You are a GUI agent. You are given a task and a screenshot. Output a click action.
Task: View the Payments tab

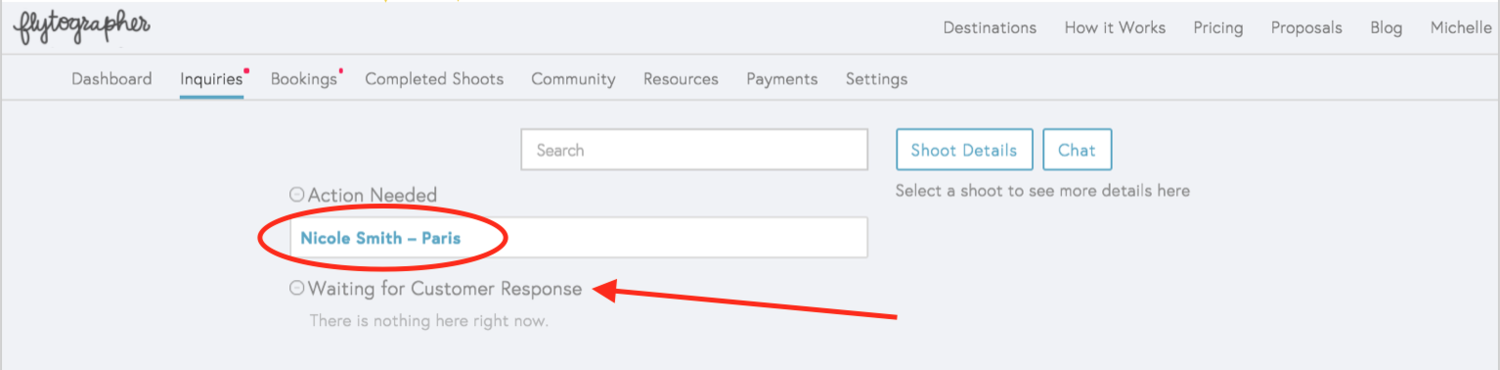[x=782, y=79]
